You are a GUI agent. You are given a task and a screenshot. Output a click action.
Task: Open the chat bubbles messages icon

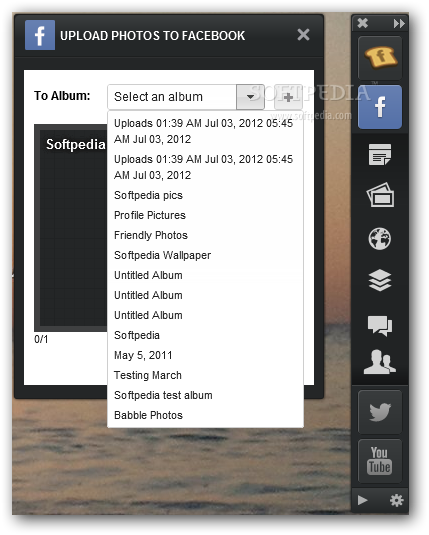pos(380,326)
